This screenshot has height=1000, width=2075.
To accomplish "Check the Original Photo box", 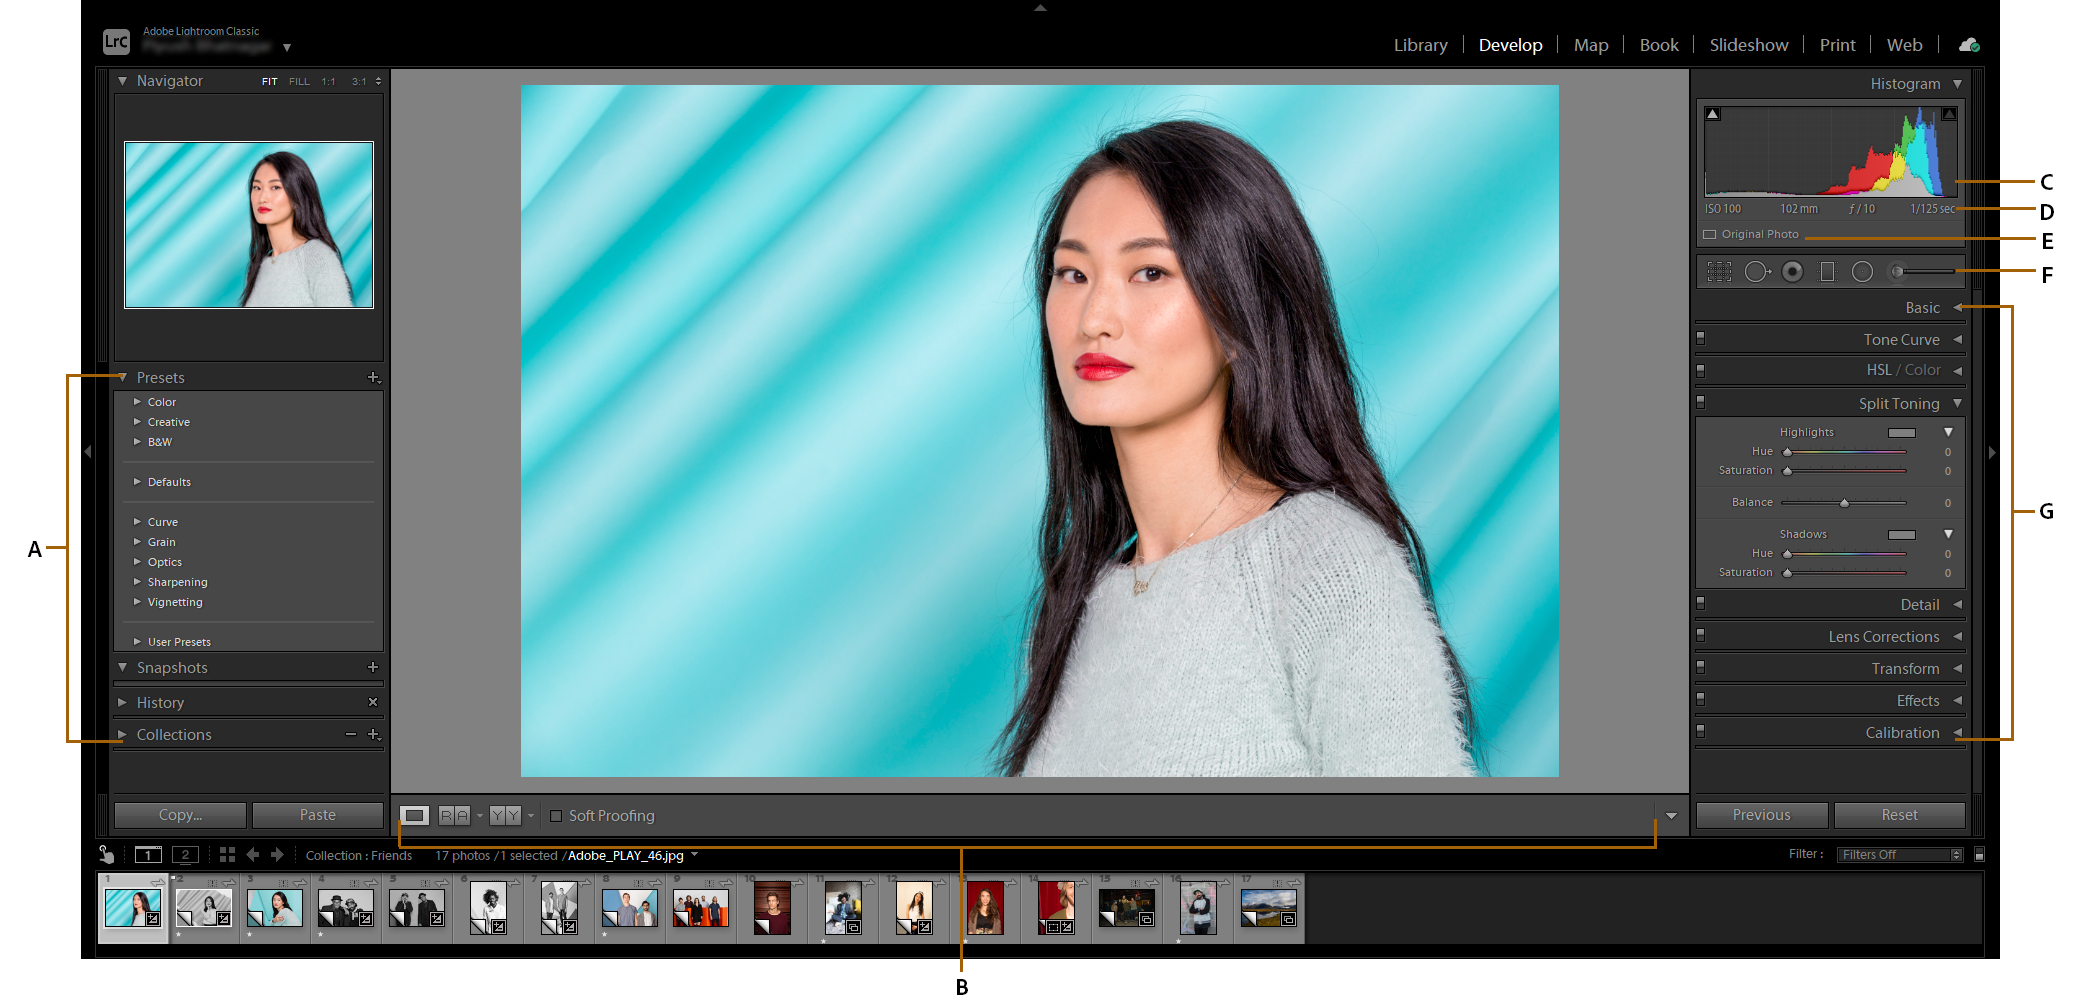I will click(1710, 235).
